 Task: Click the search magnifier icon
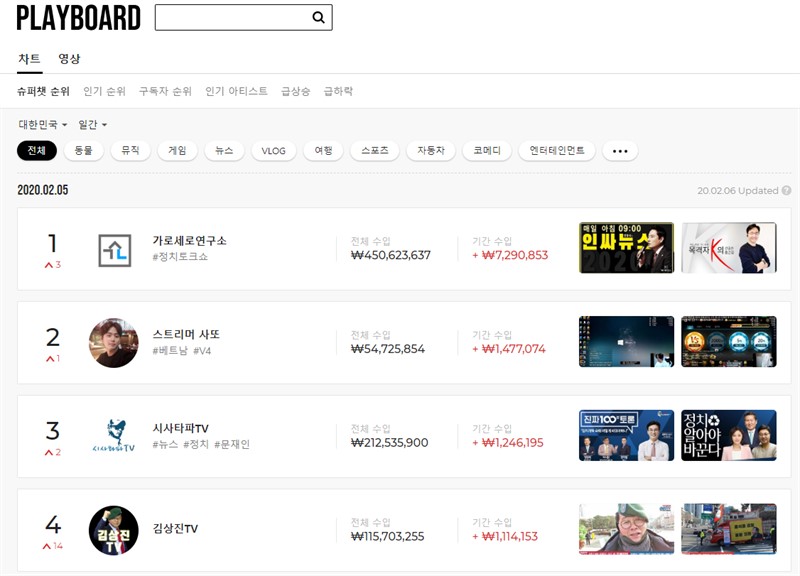coord(318,18)
